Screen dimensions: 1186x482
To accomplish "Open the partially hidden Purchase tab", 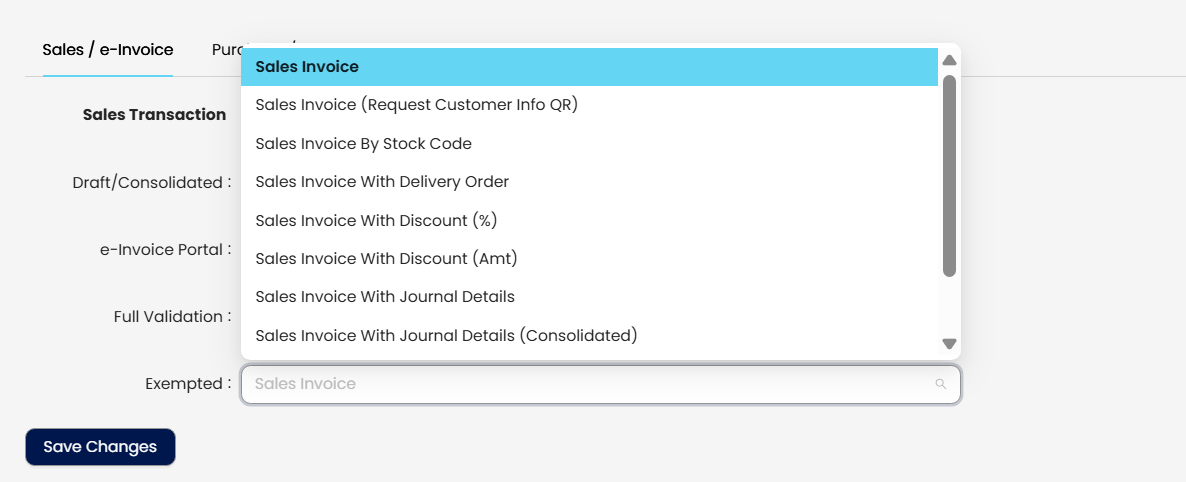I will pyautogui.click(x=225, y=50).
